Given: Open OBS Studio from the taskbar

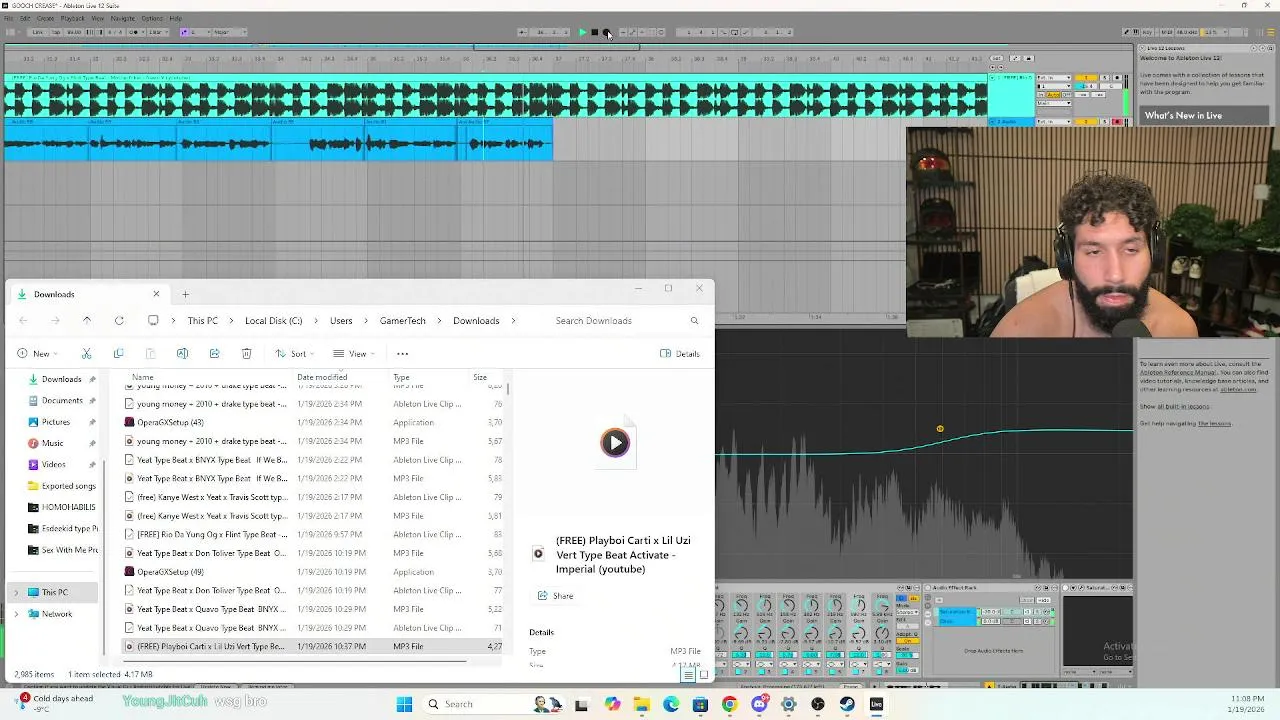Looking at the screenshot, I should click(x=818, y=704).
